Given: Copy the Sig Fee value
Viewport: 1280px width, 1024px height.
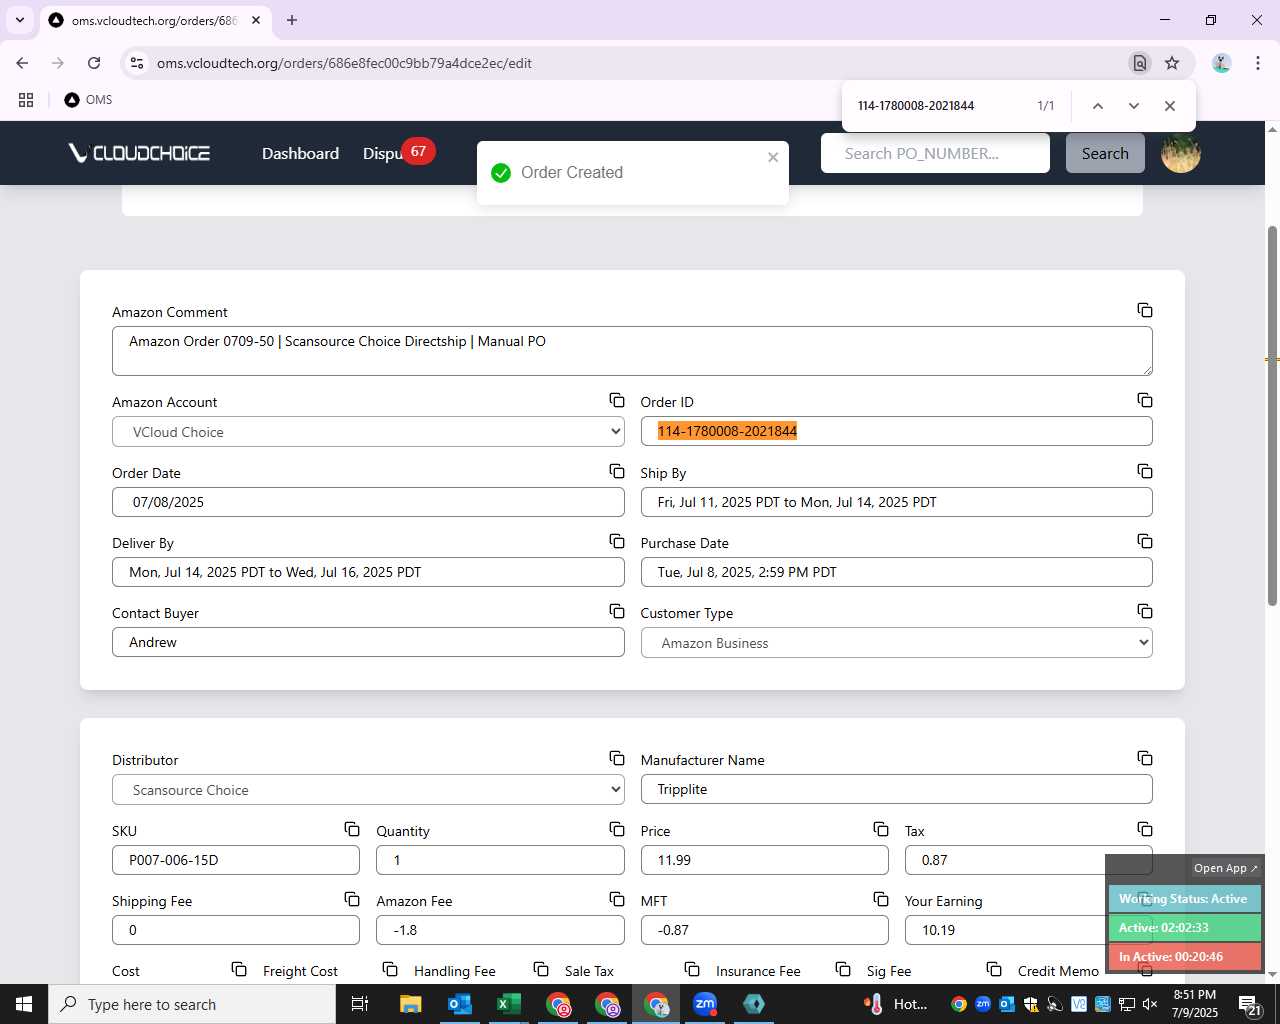Looking at the screenshot, I should (x=994, y=969).
